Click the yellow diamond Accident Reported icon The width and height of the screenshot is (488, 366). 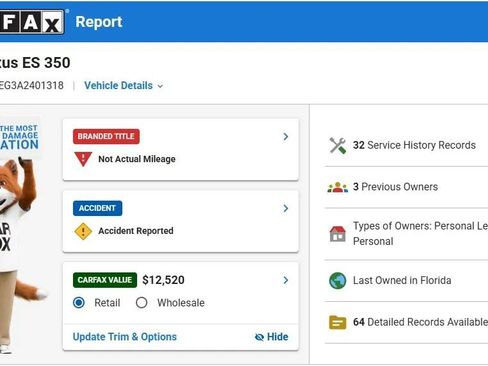[83, 231]
